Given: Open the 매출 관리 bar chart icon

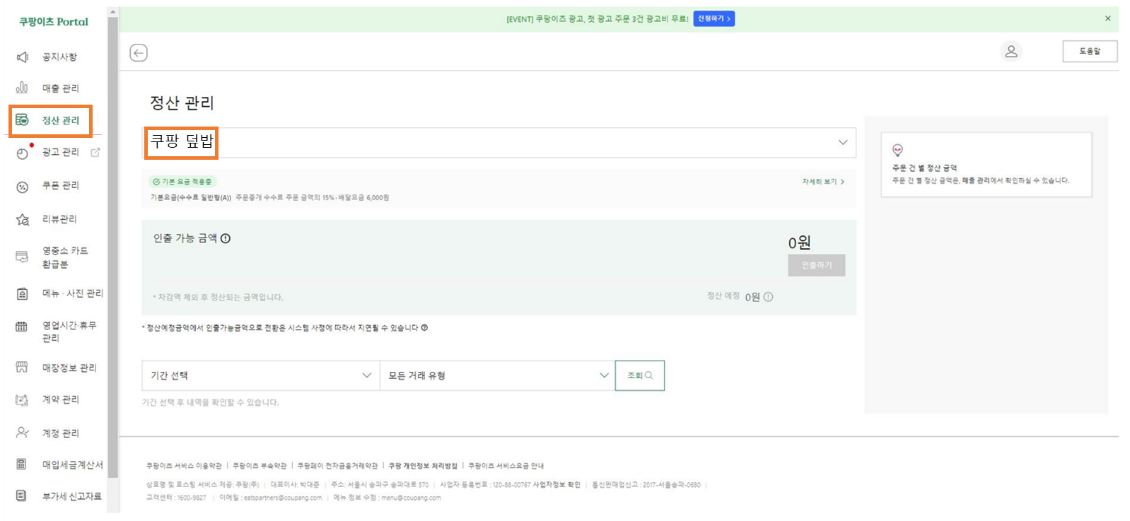Looking at the screenshot, I should tap(22, 88).
